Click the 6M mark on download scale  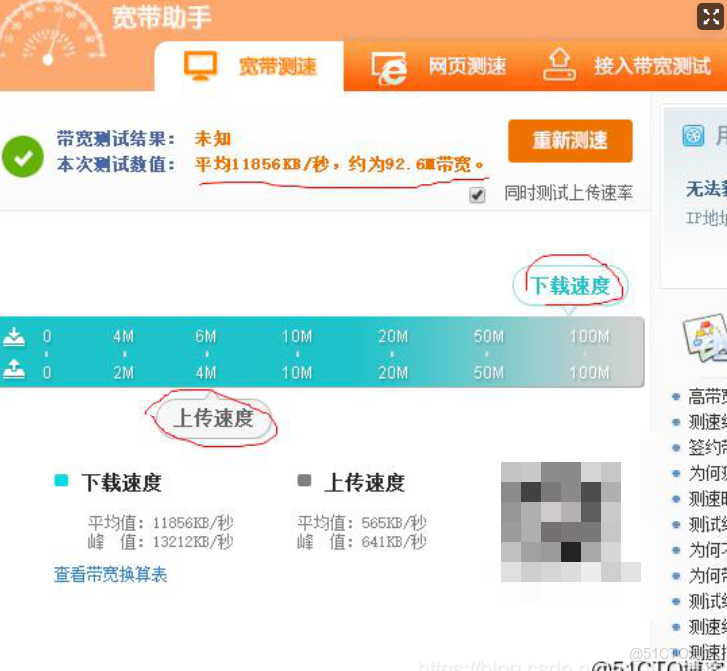[206, 337]
